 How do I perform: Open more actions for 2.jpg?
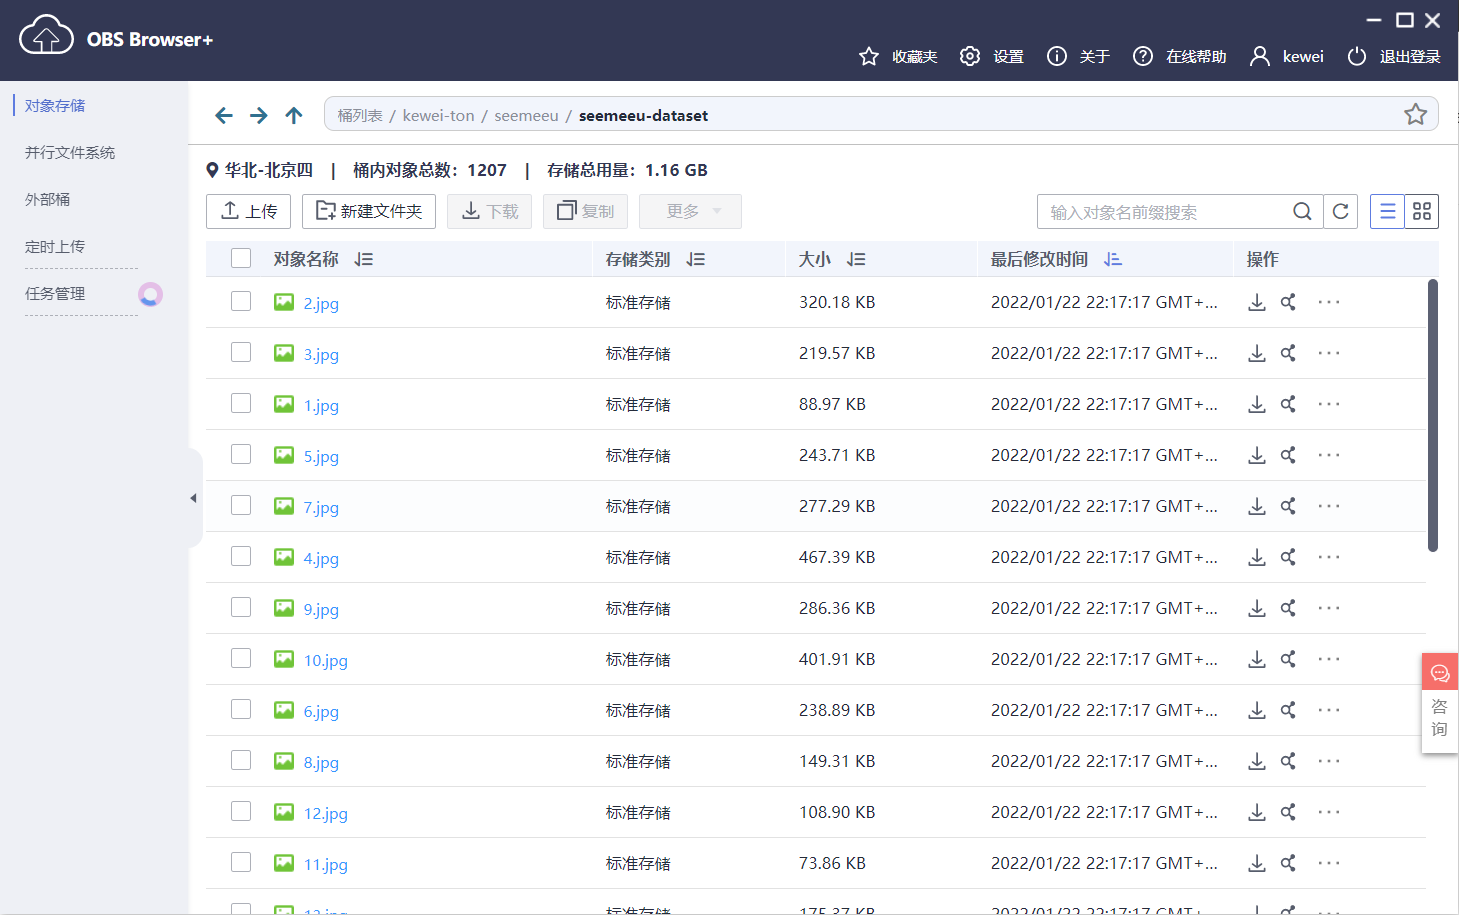1329,302
